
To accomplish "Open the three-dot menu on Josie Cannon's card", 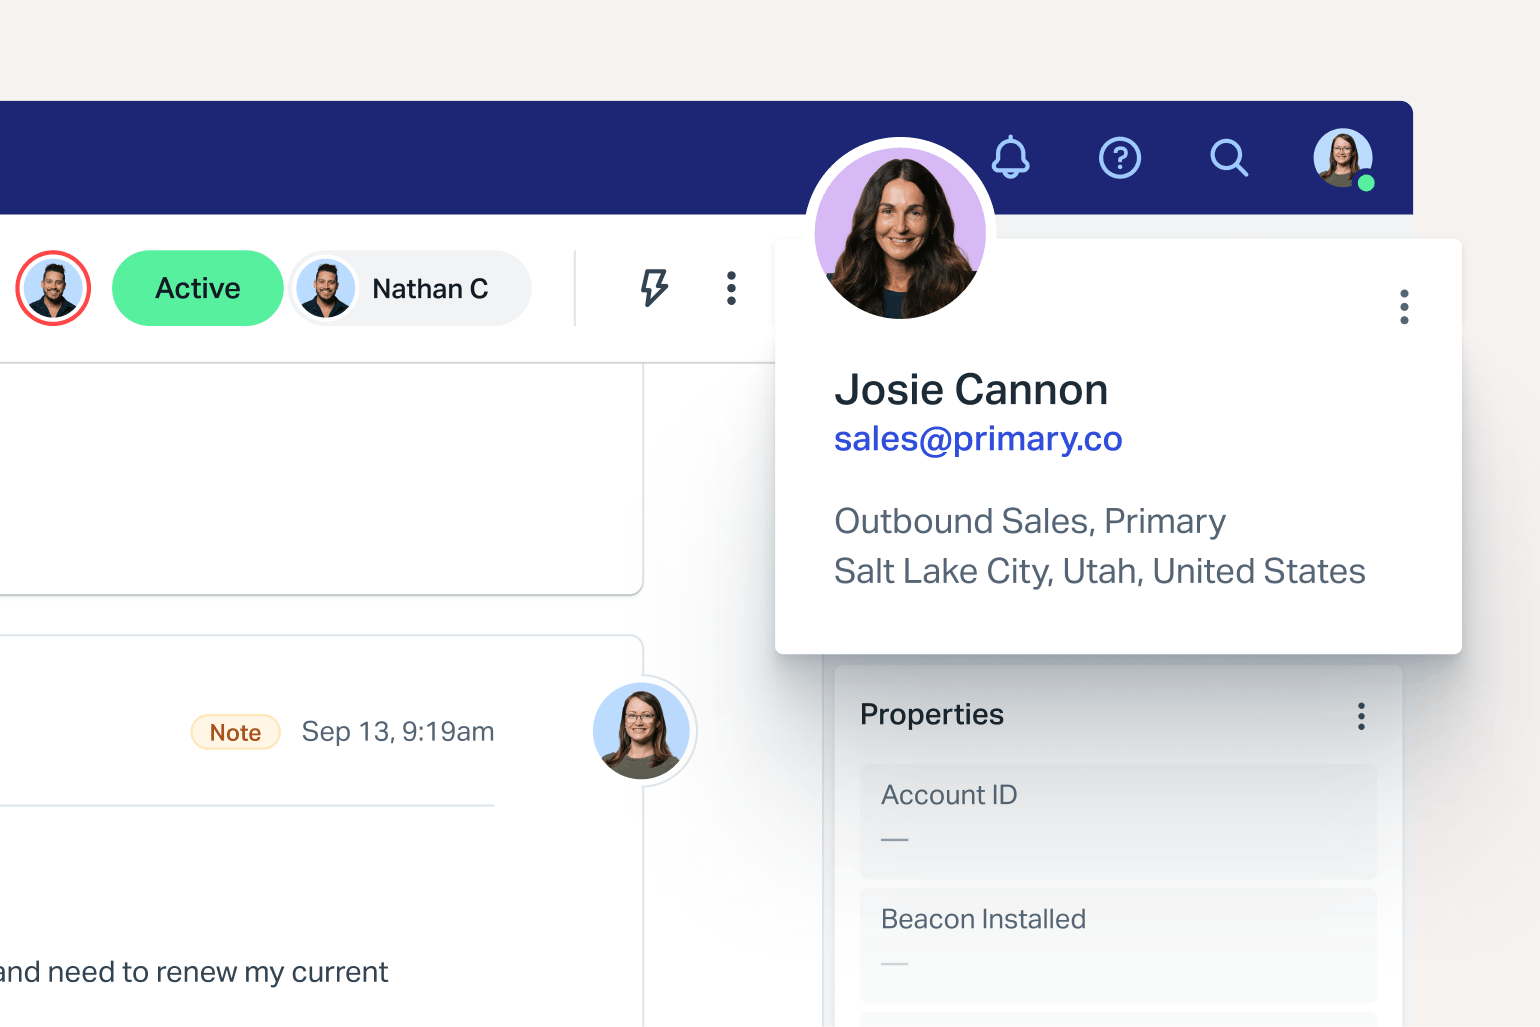I will coord(1404,307).
